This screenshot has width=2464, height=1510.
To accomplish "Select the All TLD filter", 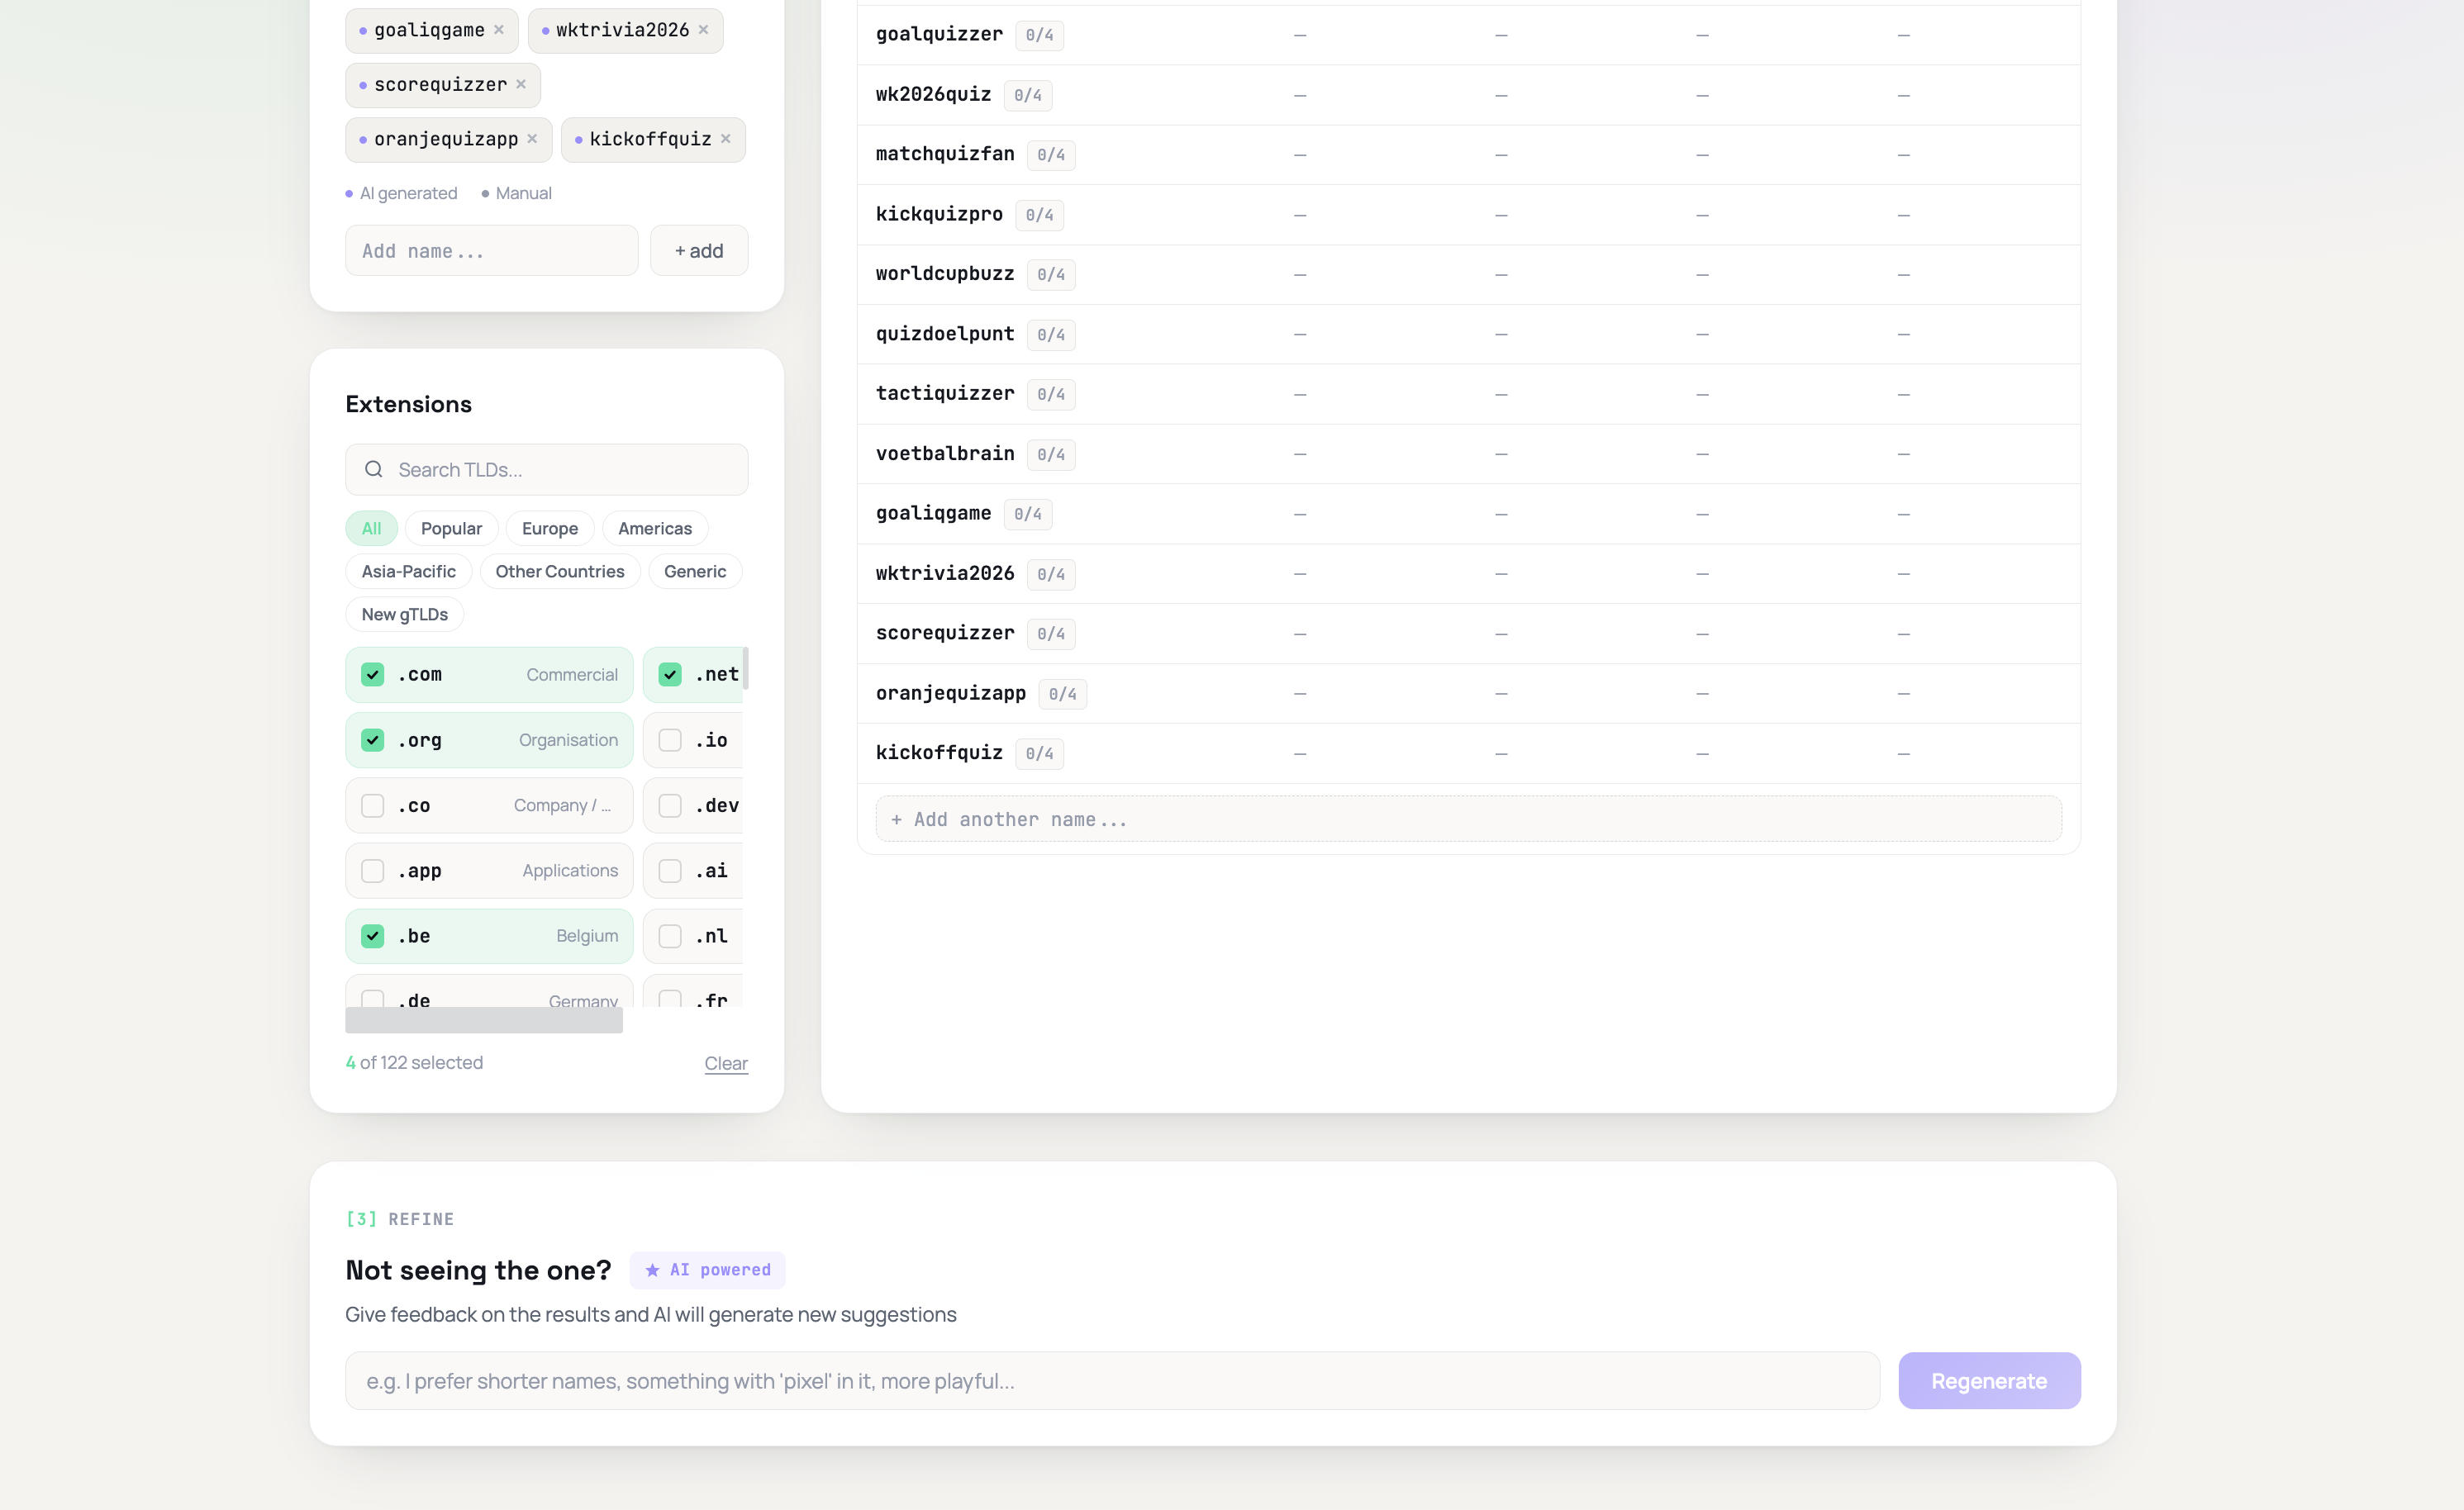I will pos(372,529).
